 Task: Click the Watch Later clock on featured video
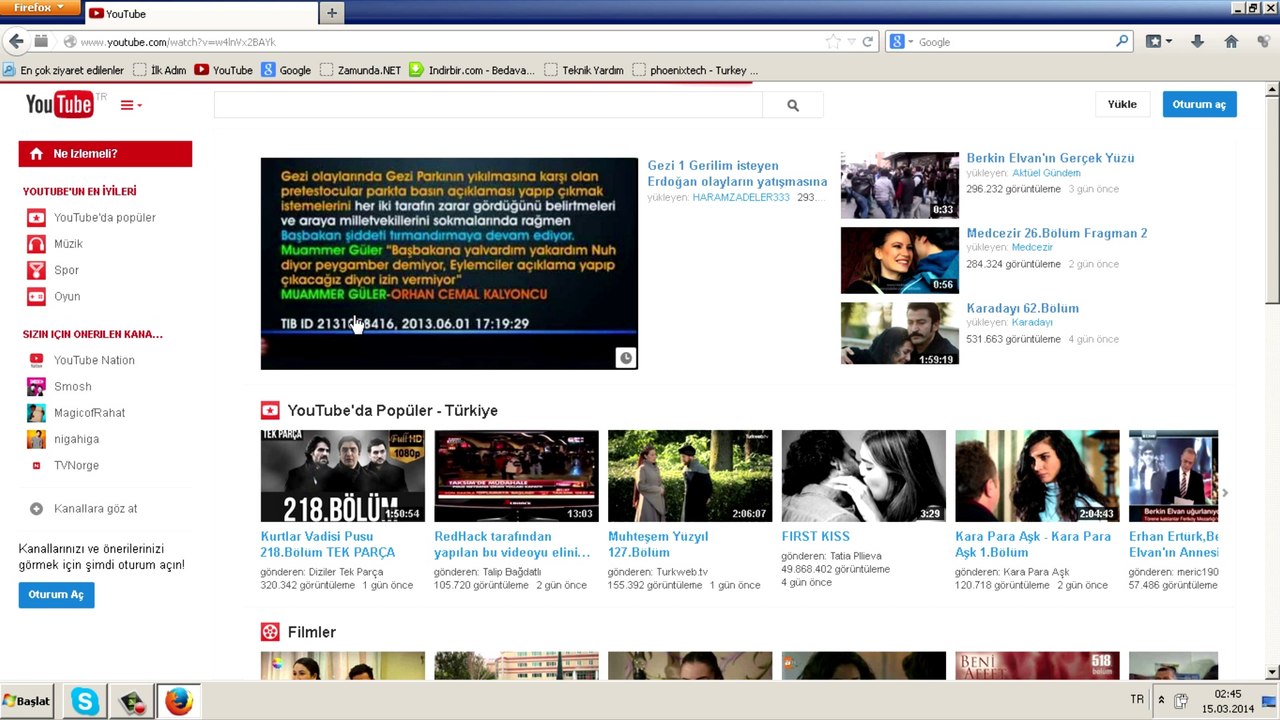[625, 358]
